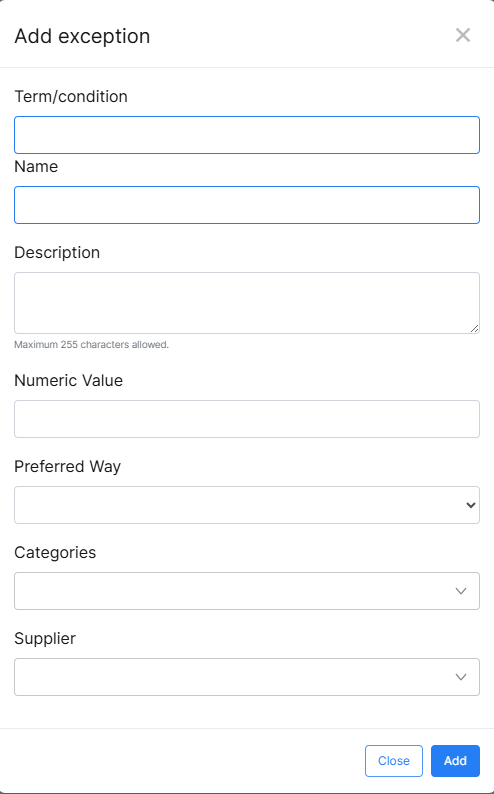The width and height of the screenshot is (494, 794).
Task: Click the Preferred Way dropdown arrow icon
Action: point(471,505)
